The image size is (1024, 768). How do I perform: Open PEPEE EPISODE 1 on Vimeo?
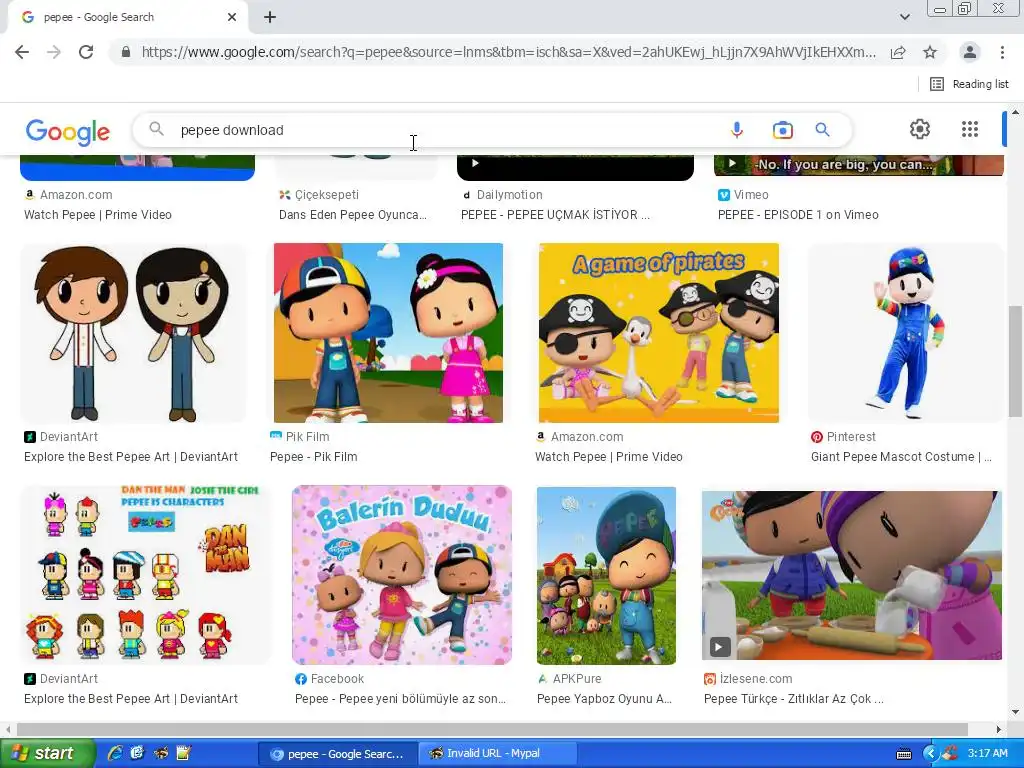click(798, 215)
